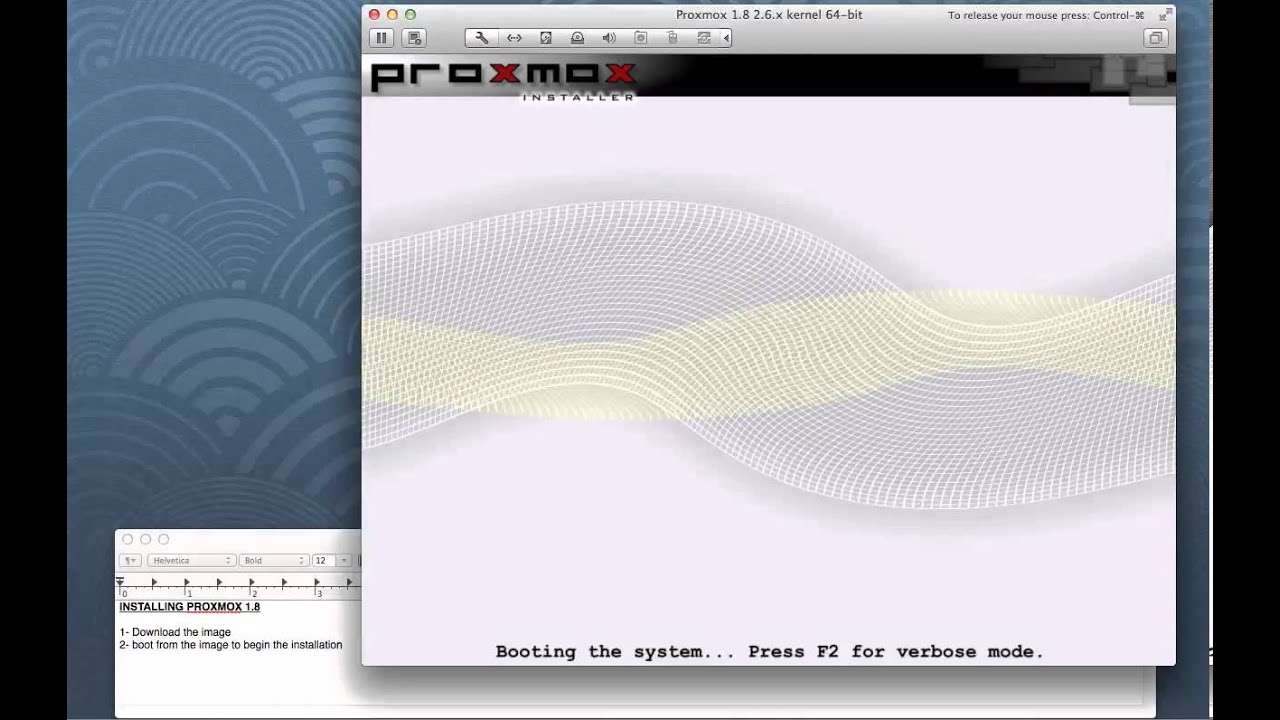Viewport: 1280px width, 720px height.
Task: Click the font size field showing 12
Action: (324, 561)
